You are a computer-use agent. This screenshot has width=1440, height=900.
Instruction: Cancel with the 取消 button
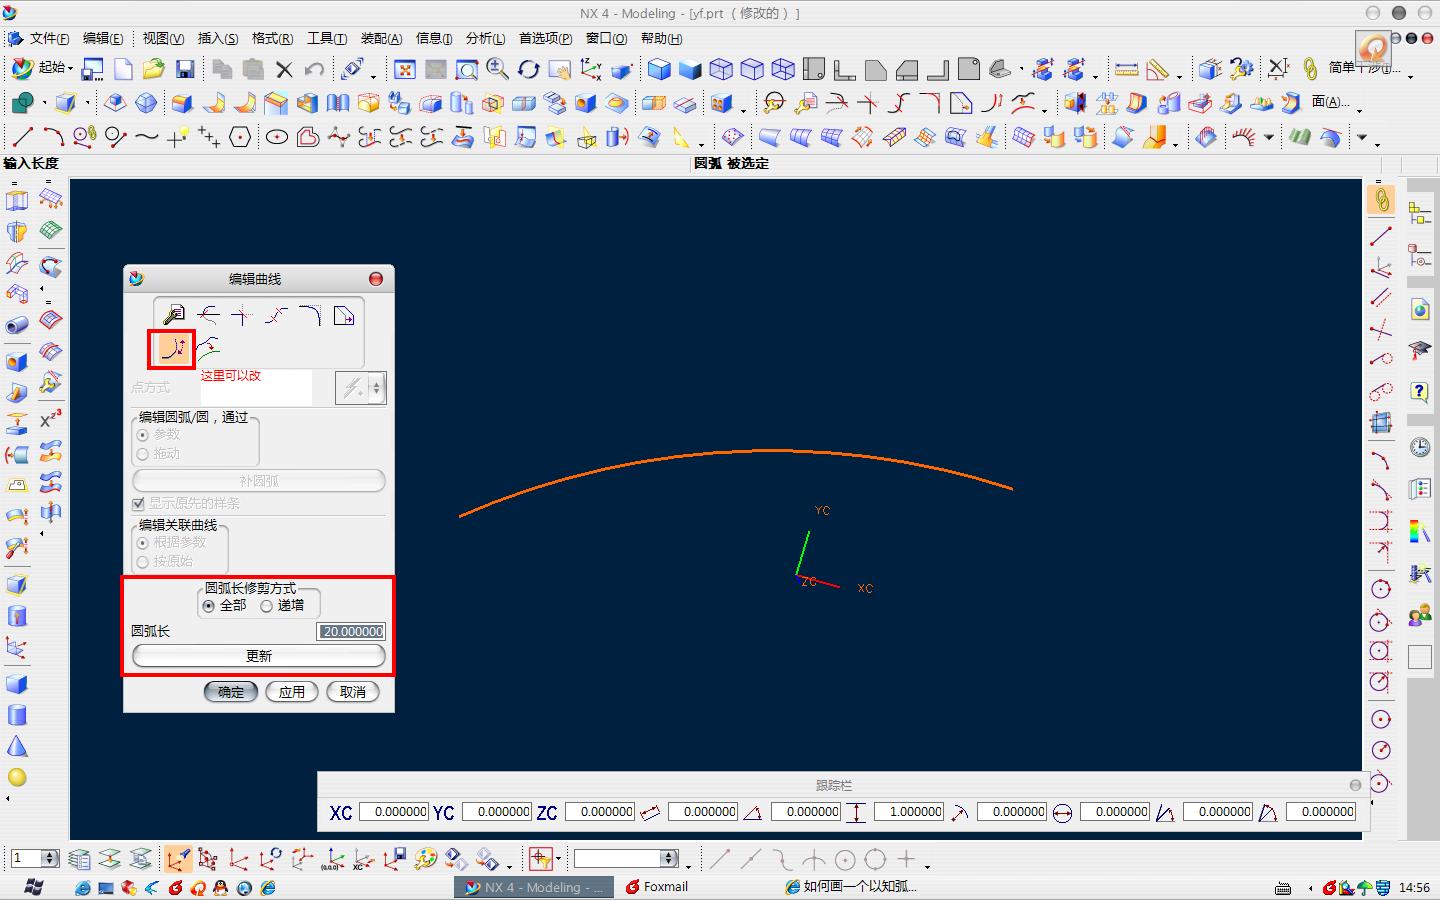(x=353, y=692)
